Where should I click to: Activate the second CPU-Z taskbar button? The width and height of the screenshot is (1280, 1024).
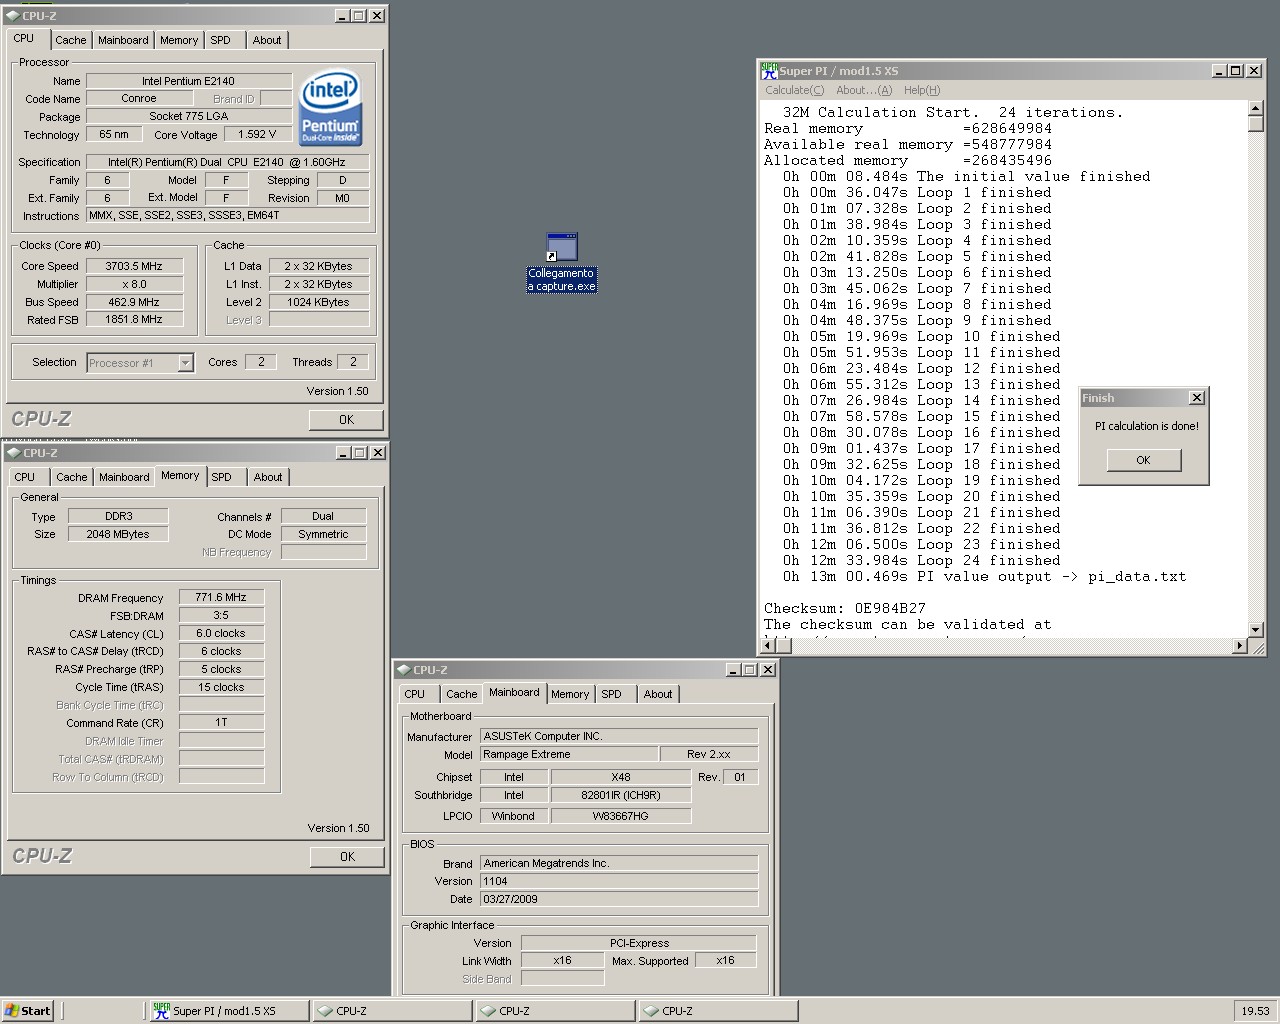pyautogui.click(x=554, y=1011)
